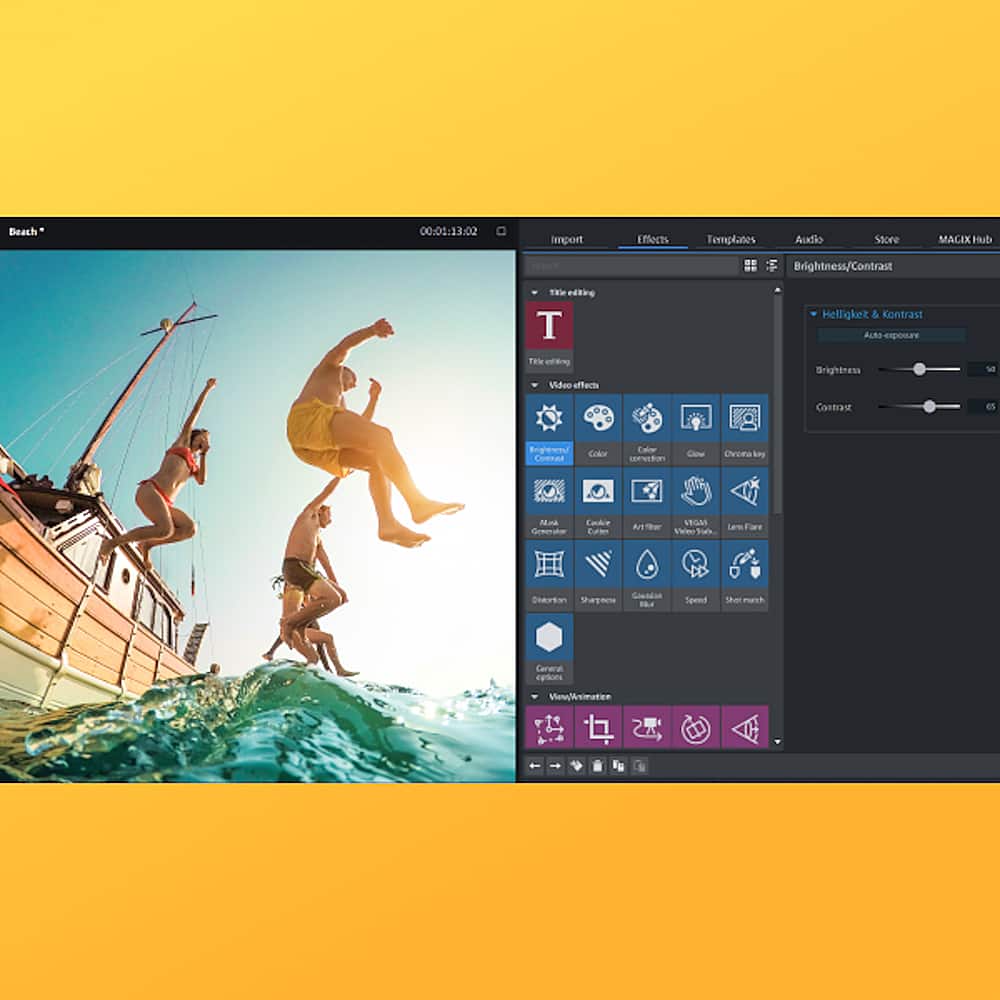Viewport: 1000px width, 1000px height.
Task: Click the trash icon in effects toolbar
Action: (x=597, y=766)
